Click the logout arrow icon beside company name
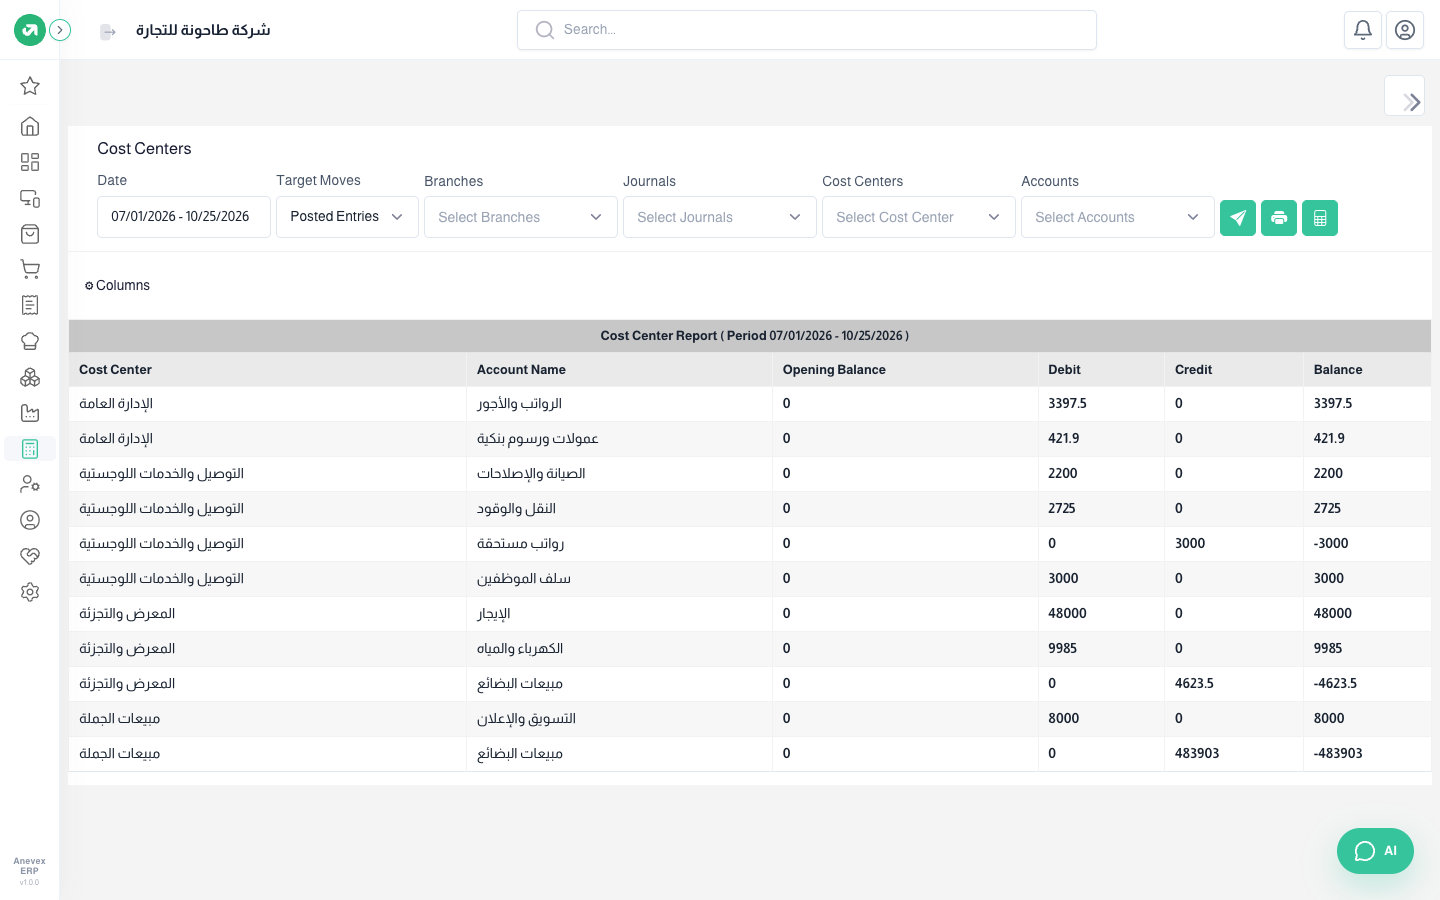 click(108, 32)
